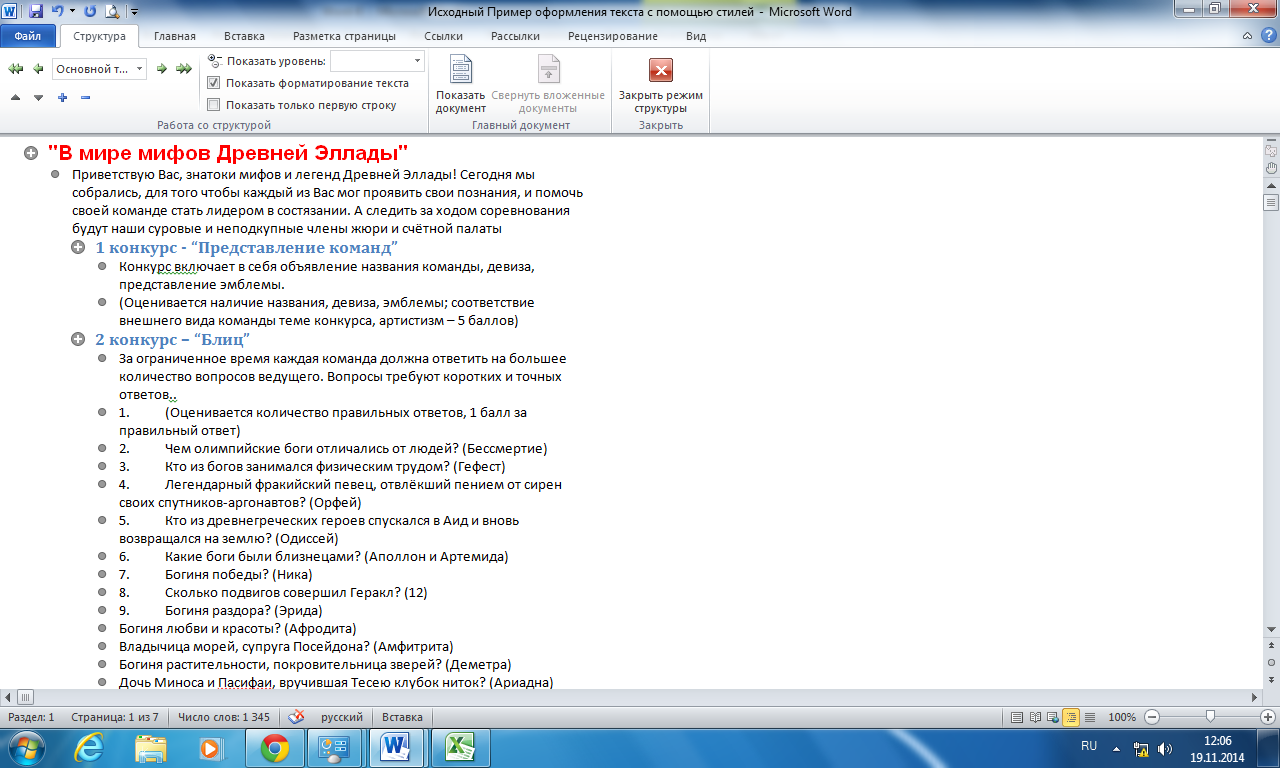The image size is (1280, 768).
Task: Expand the selected outline item (plus)
Action: (62, 97)
